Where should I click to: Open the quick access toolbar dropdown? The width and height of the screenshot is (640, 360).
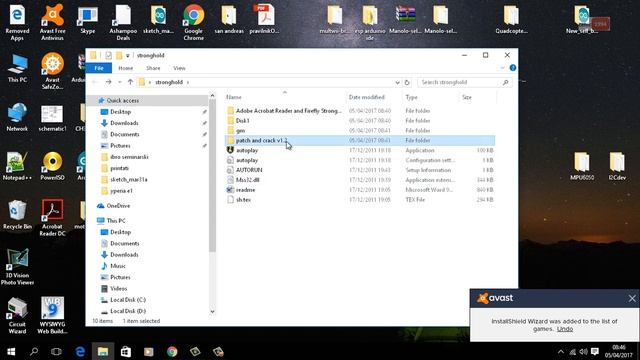tap(128, 56)
